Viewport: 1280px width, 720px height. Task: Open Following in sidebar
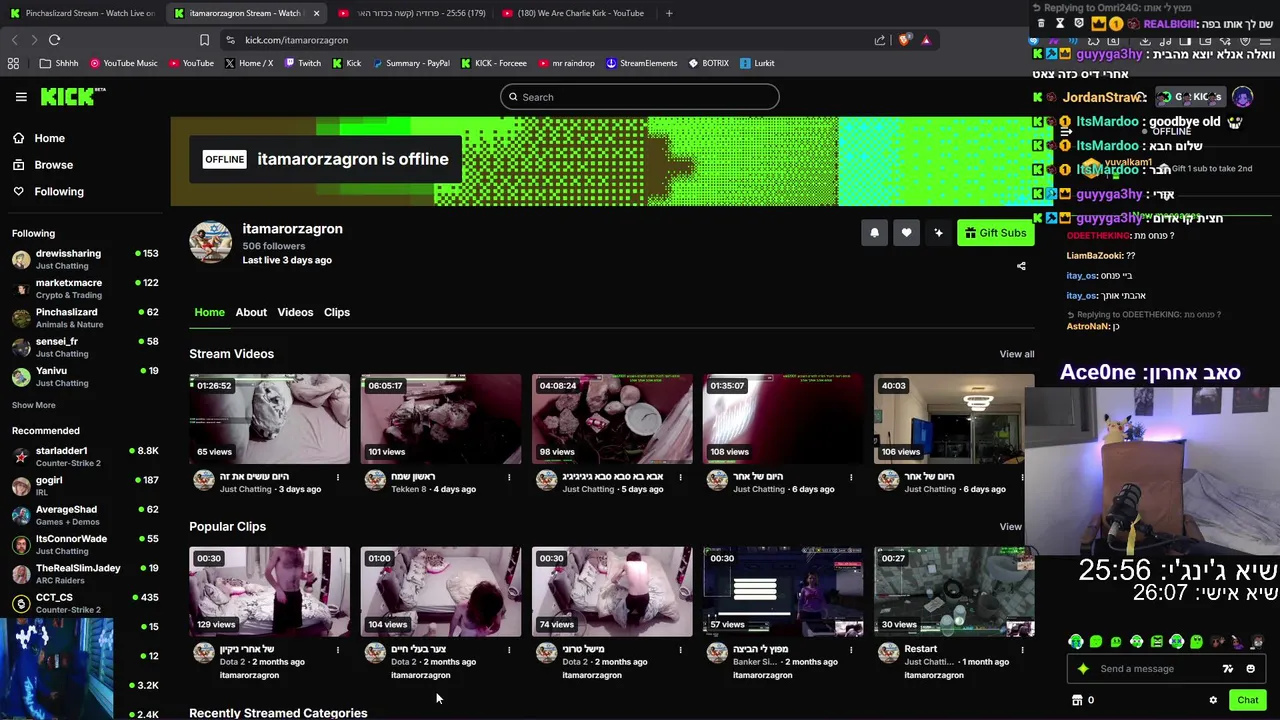point(48,192)
